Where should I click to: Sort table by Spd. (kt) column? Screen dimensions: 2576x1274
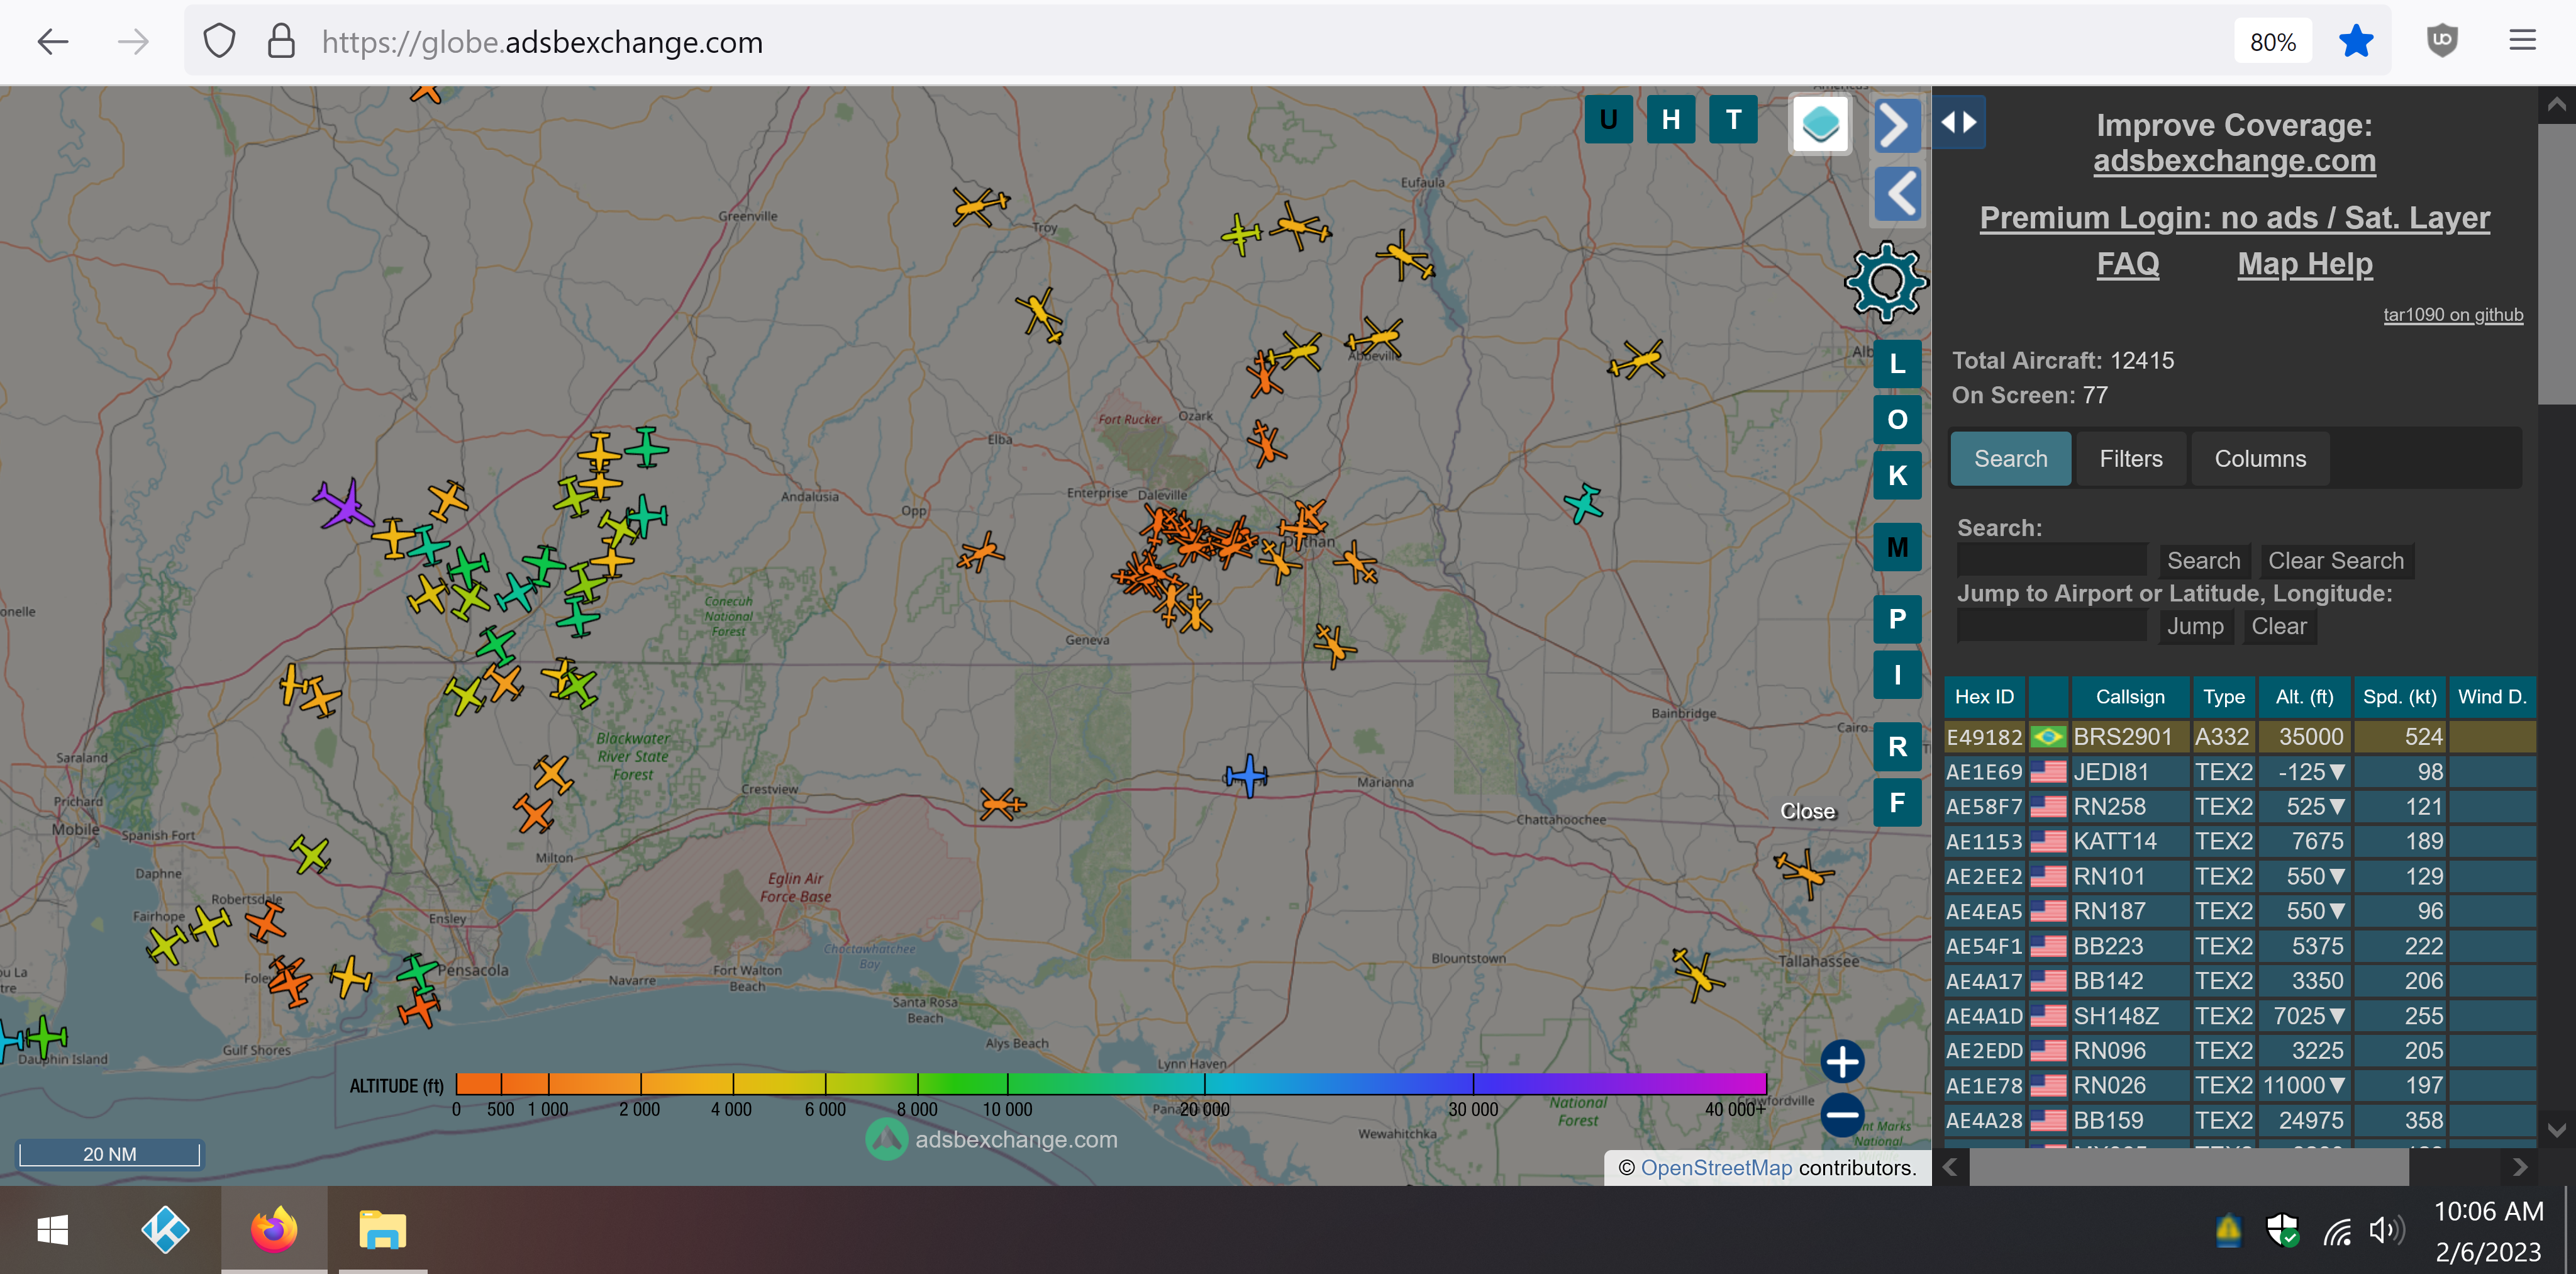[x=2399, y=697]
